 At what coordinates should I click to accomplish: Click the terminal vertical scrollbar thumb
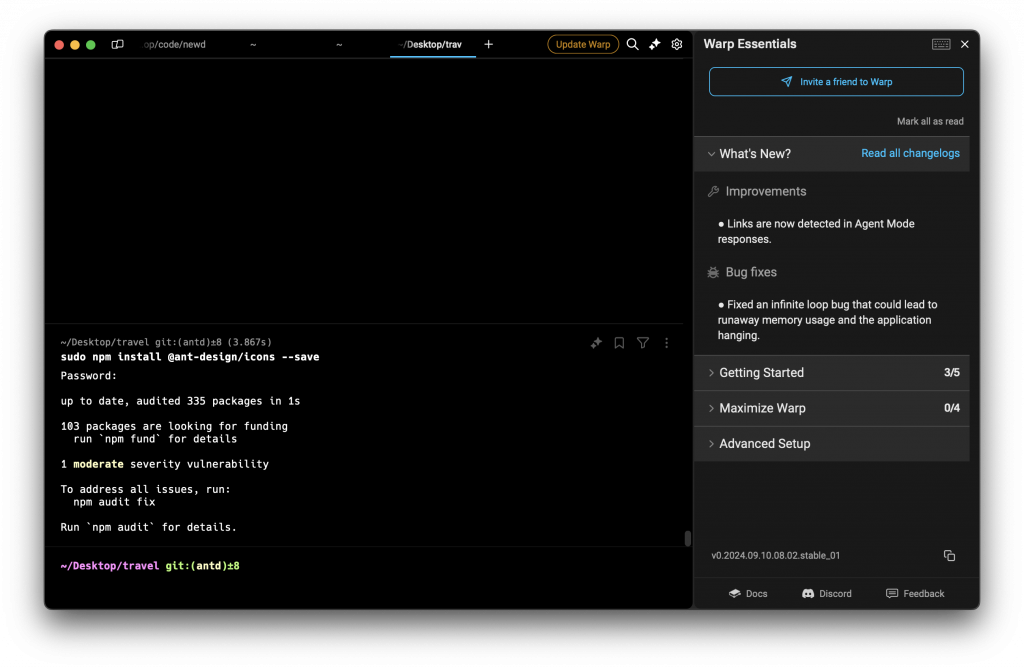point(688,539)
